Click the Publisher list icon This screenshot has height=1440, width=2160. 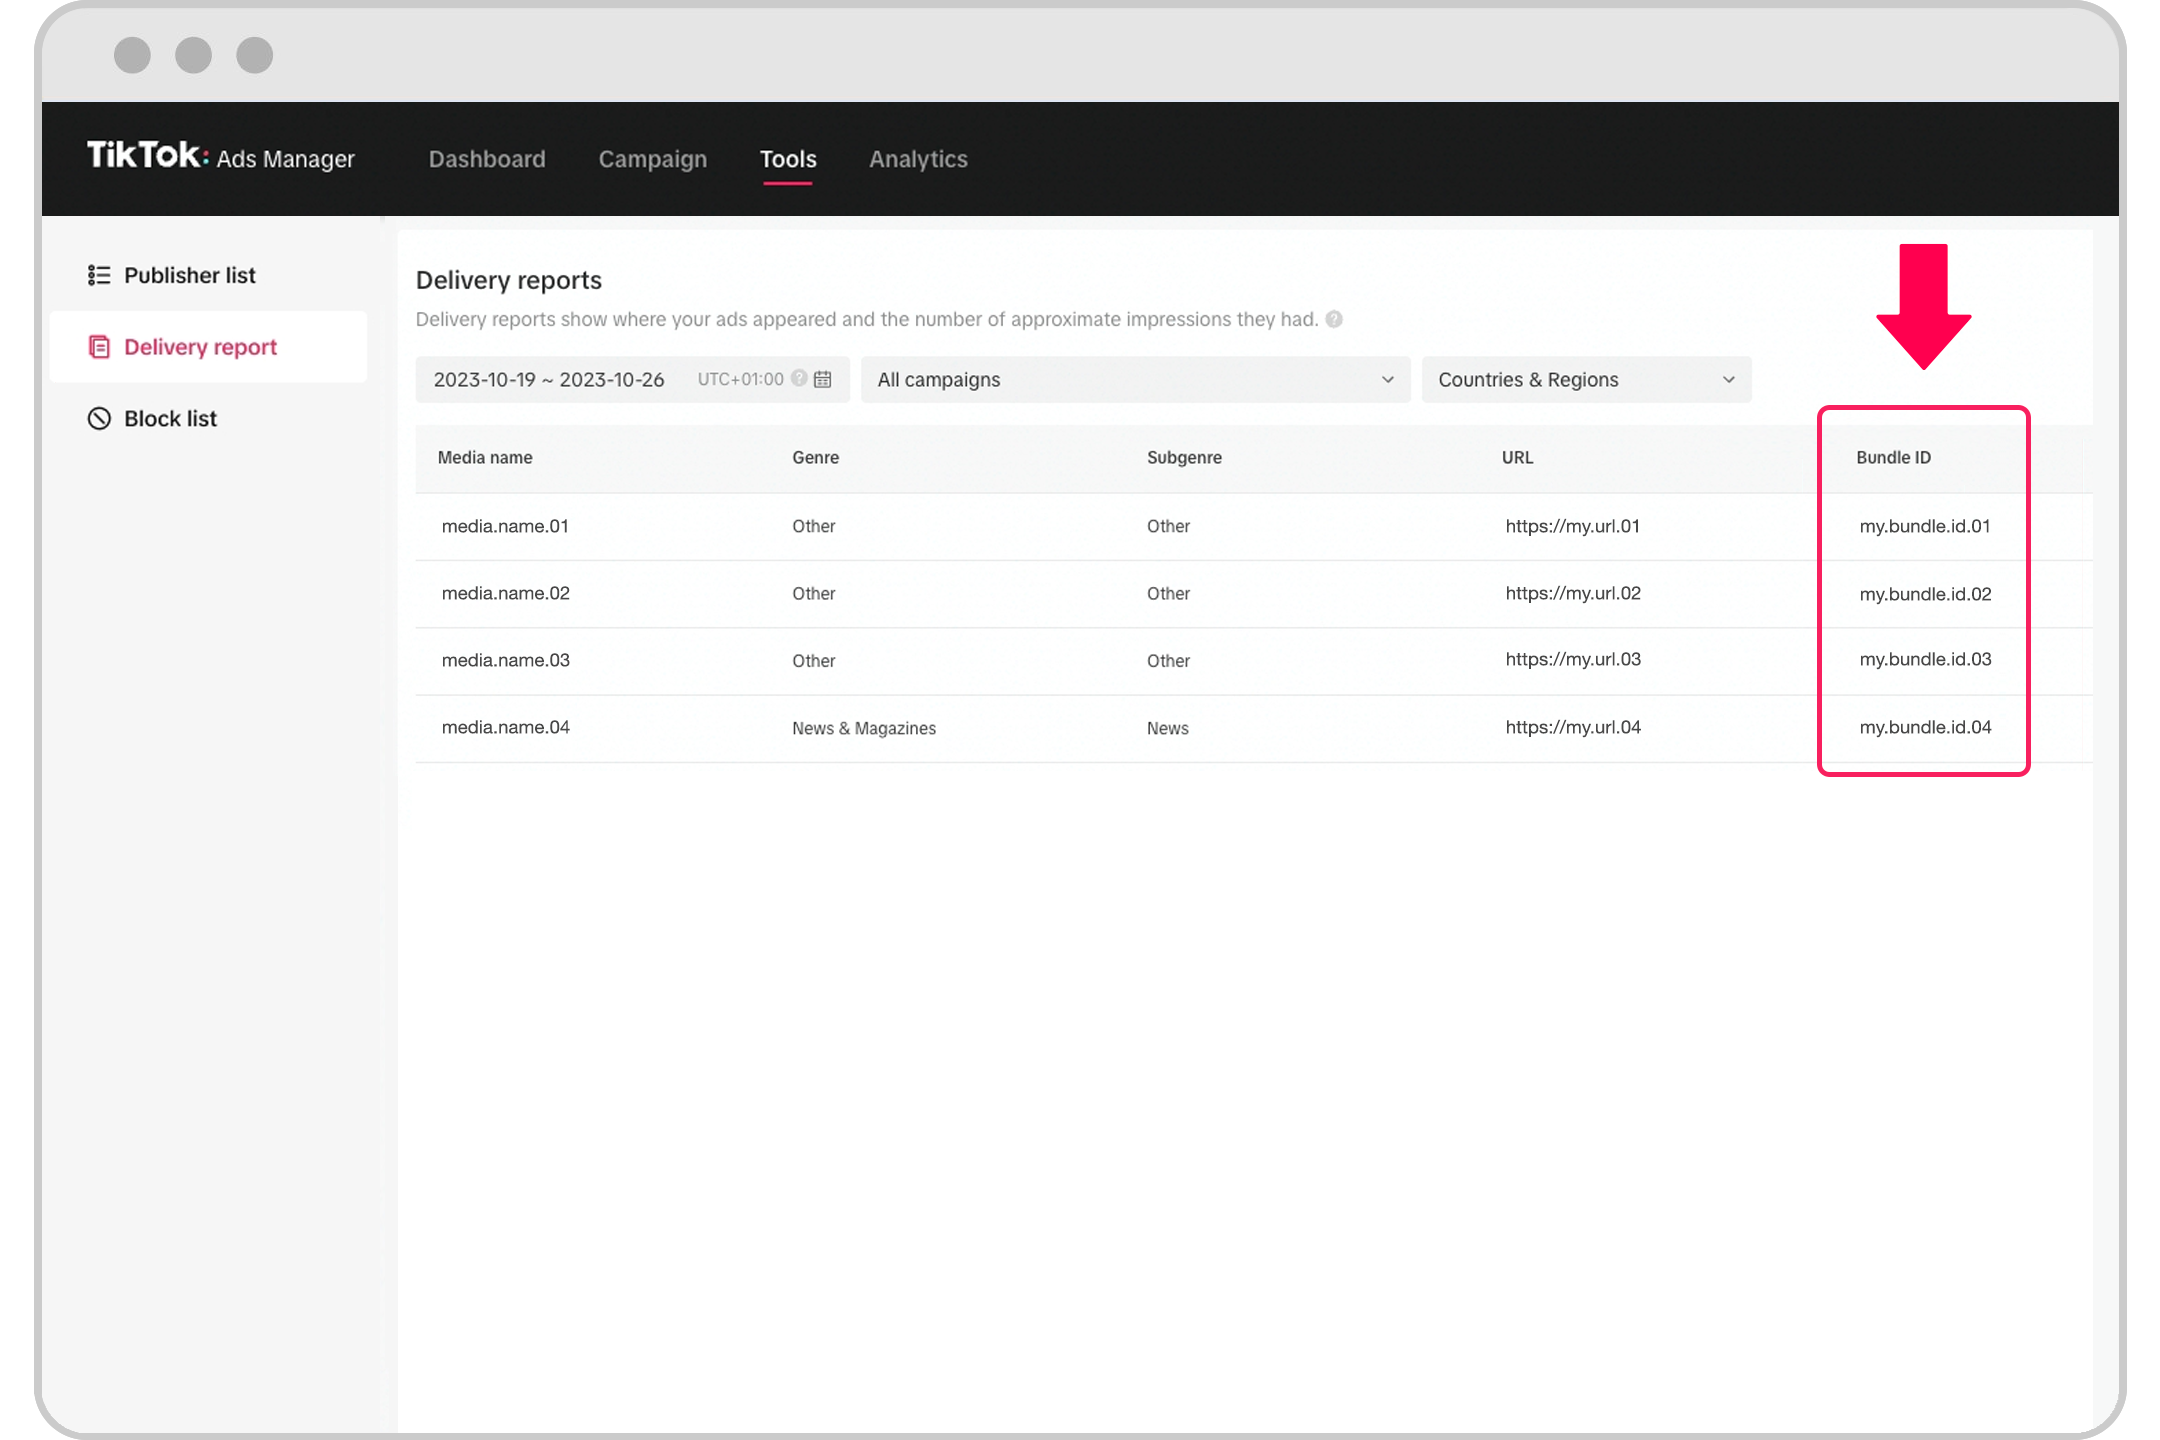click(x=100, y=275)
